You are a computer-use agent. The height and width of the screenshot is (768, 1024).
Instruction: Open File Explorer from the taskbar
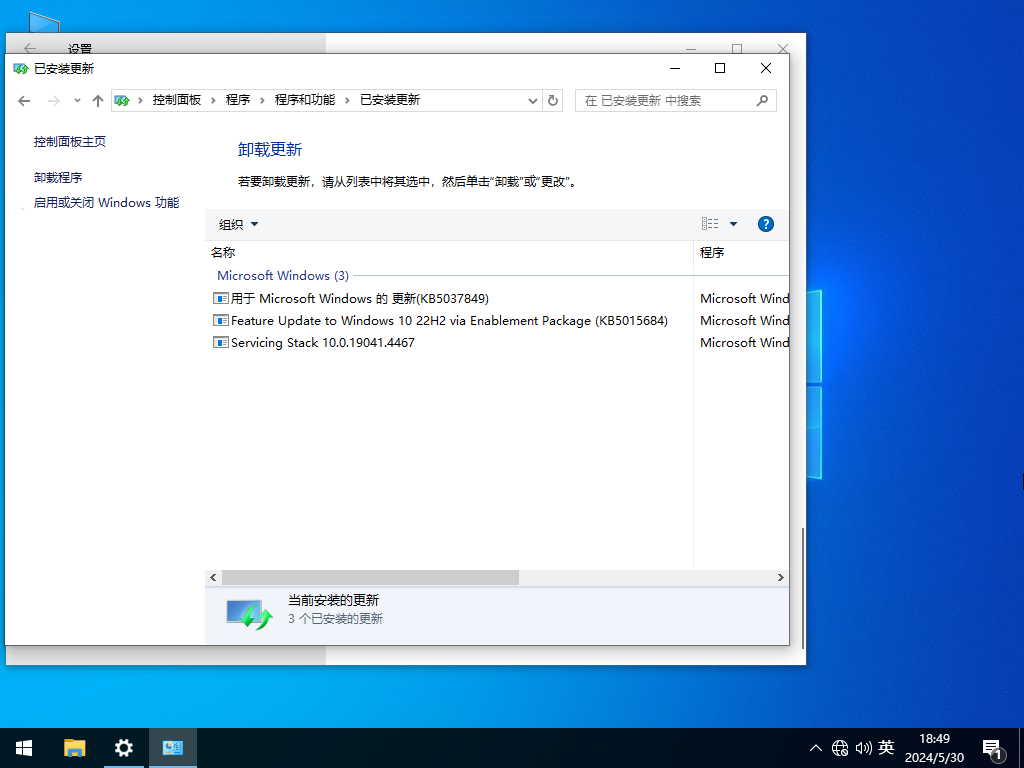(74, 747)
